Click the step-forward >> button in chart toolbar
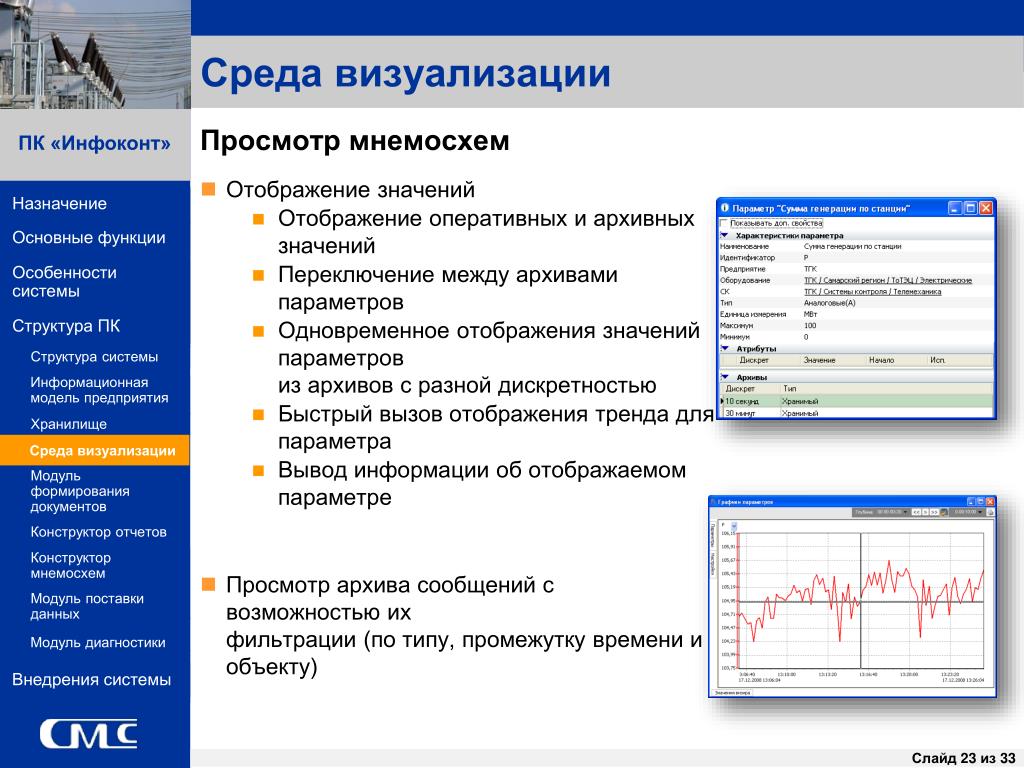This screenshot has width=1024, height=768. (935, 512)
